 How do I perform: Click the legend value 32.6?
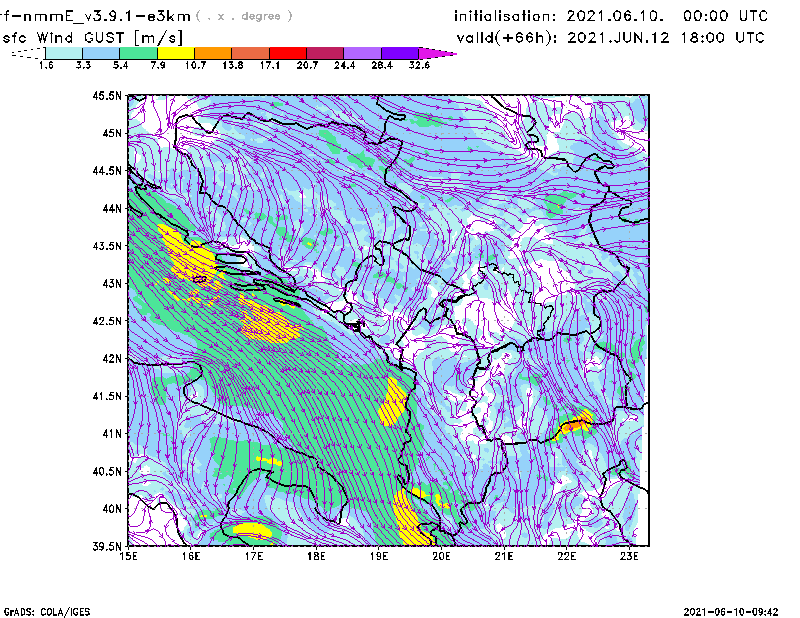pos(419,65)
